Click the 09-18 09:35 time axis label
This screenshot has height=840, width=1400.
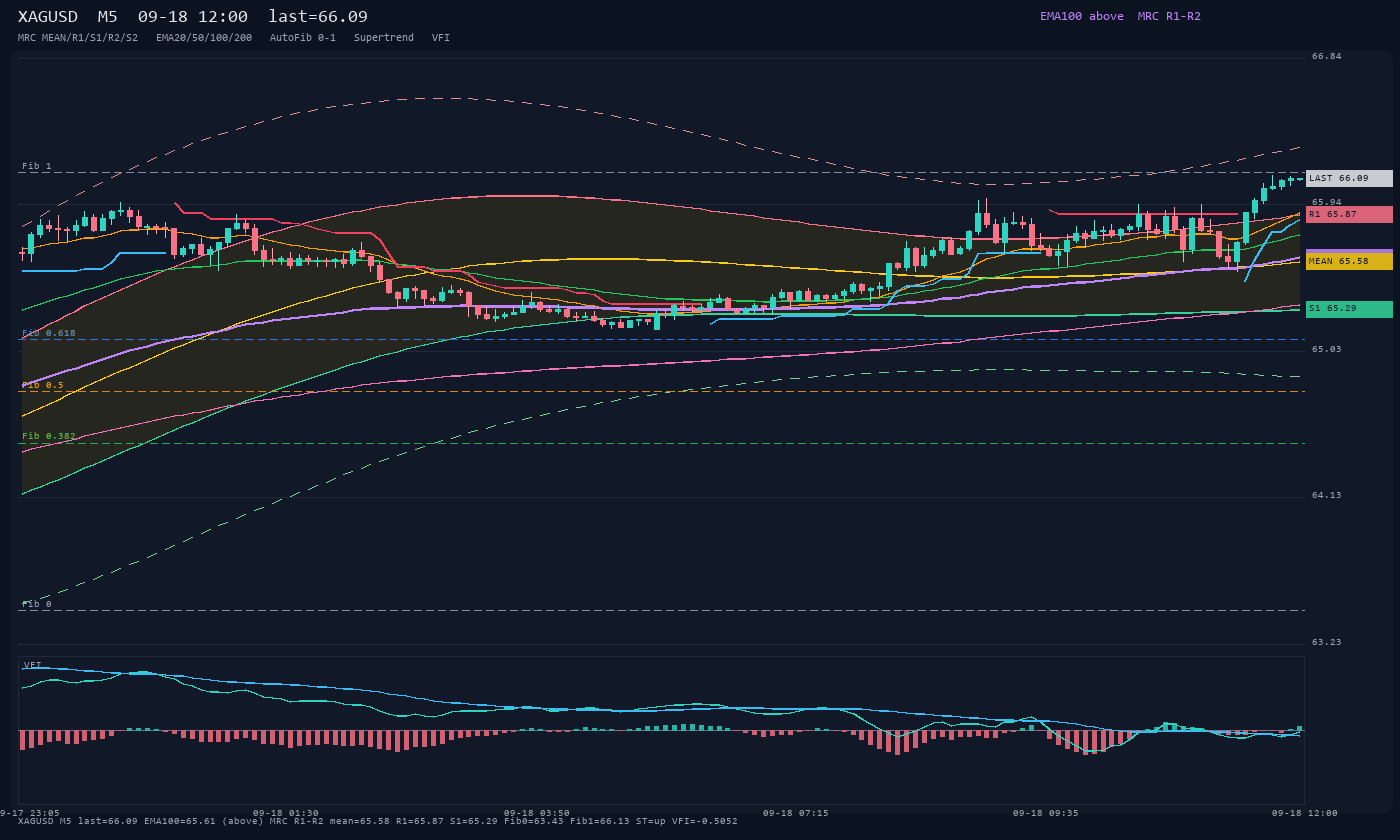click(x=1046, y=813)
